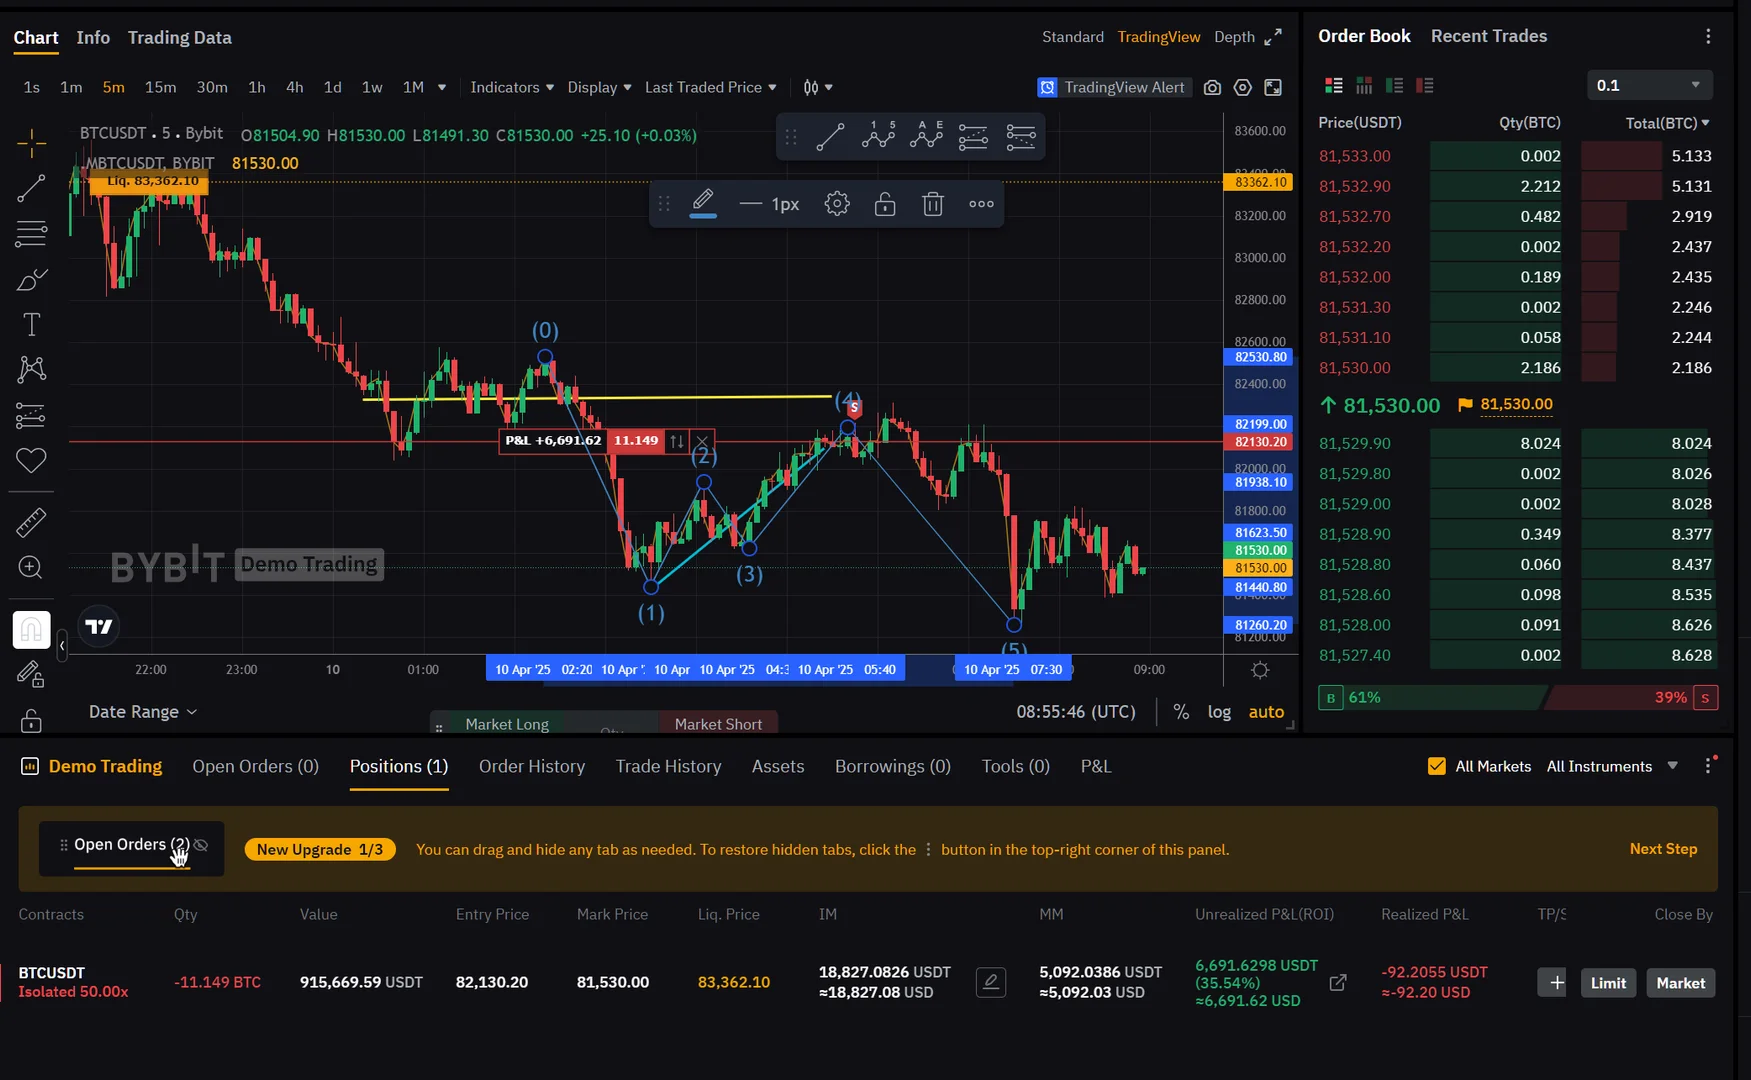Open the Info tab
Viewport: 1751px width, 1080px height.
93,37
